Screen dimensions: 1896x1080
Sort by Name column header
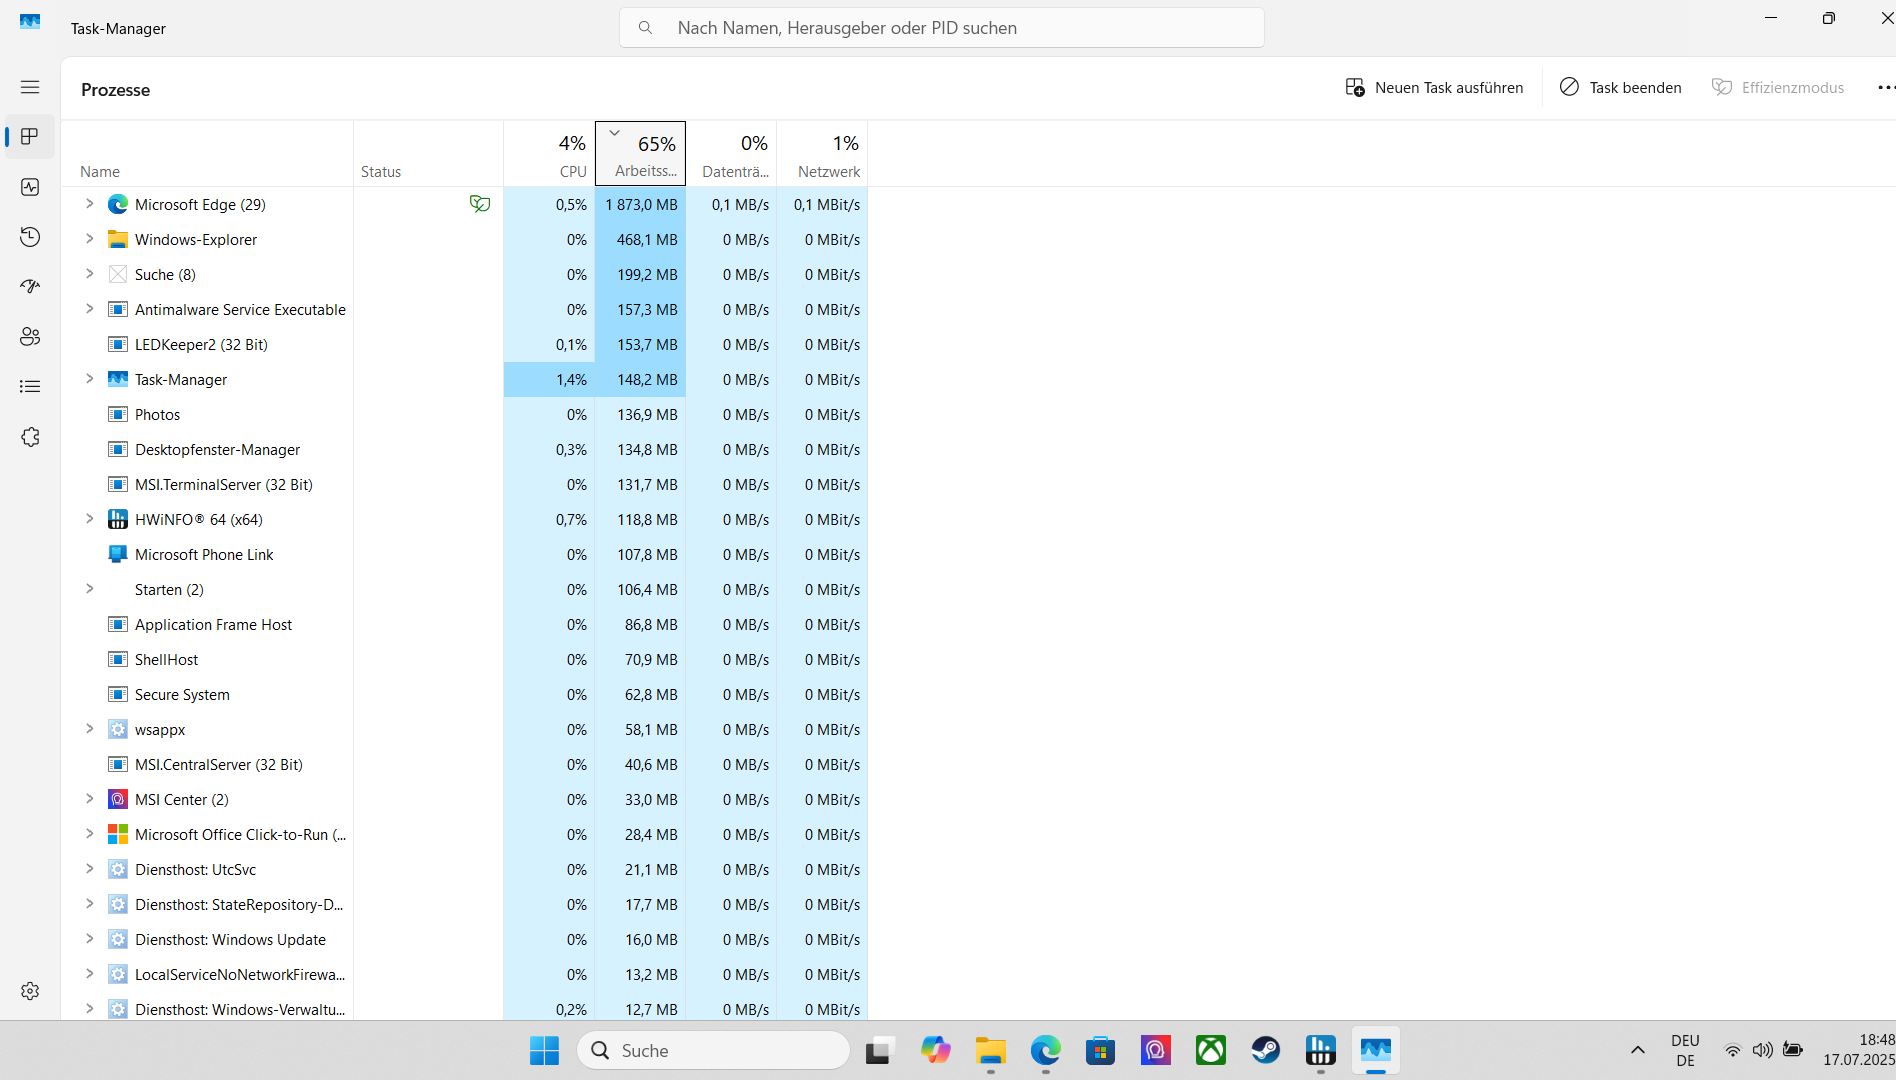pyautogui.click(x=207, y=154)
